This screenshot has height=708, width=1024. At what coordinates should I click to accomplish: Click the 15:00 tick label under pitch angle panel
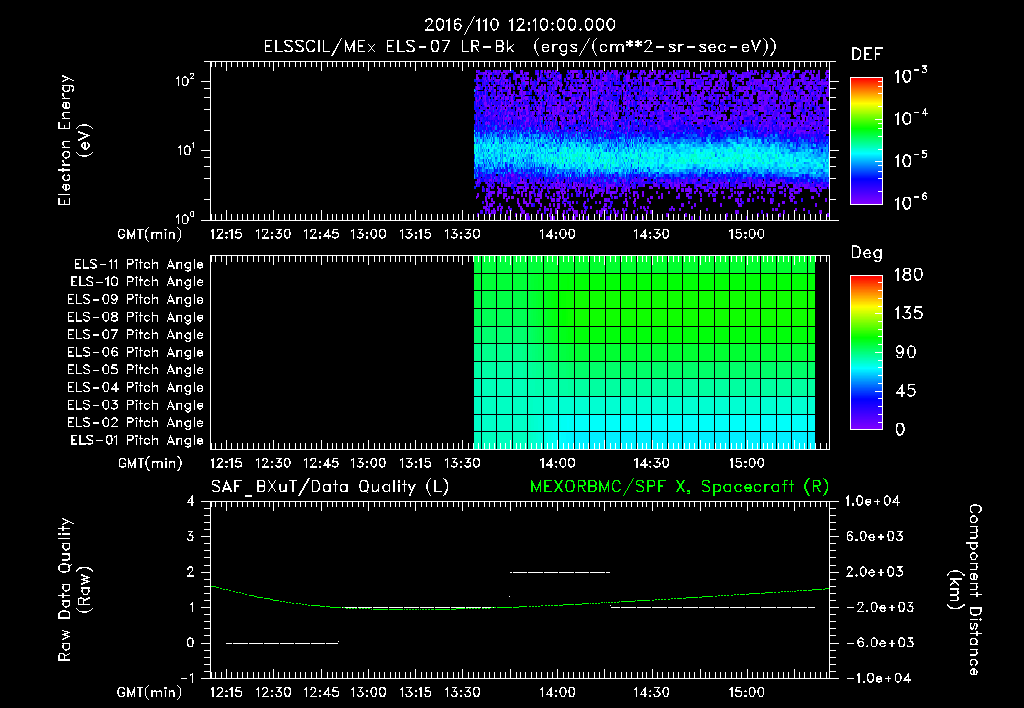746,463
